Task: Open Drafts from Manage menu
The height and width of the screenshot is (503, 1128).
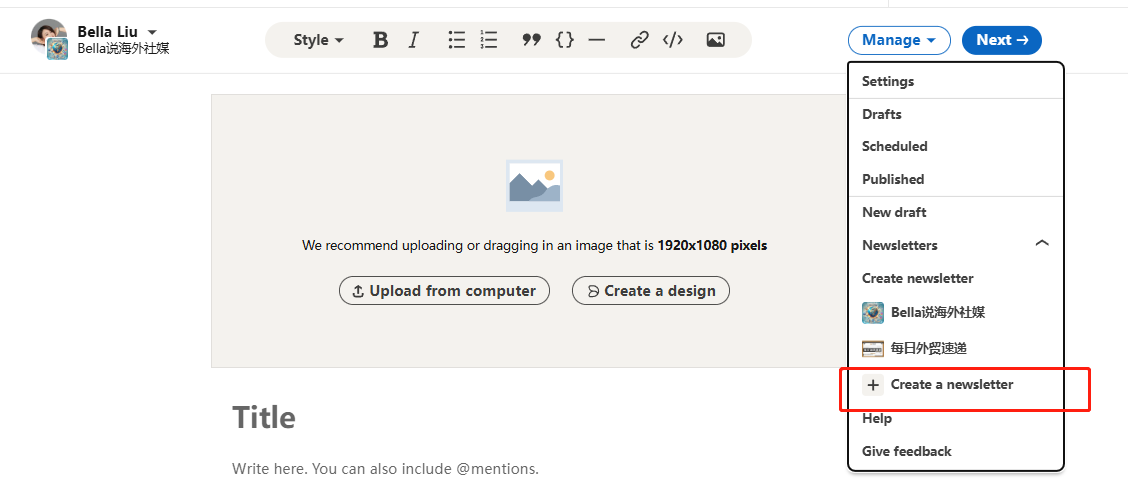Action: pos(882,114)
